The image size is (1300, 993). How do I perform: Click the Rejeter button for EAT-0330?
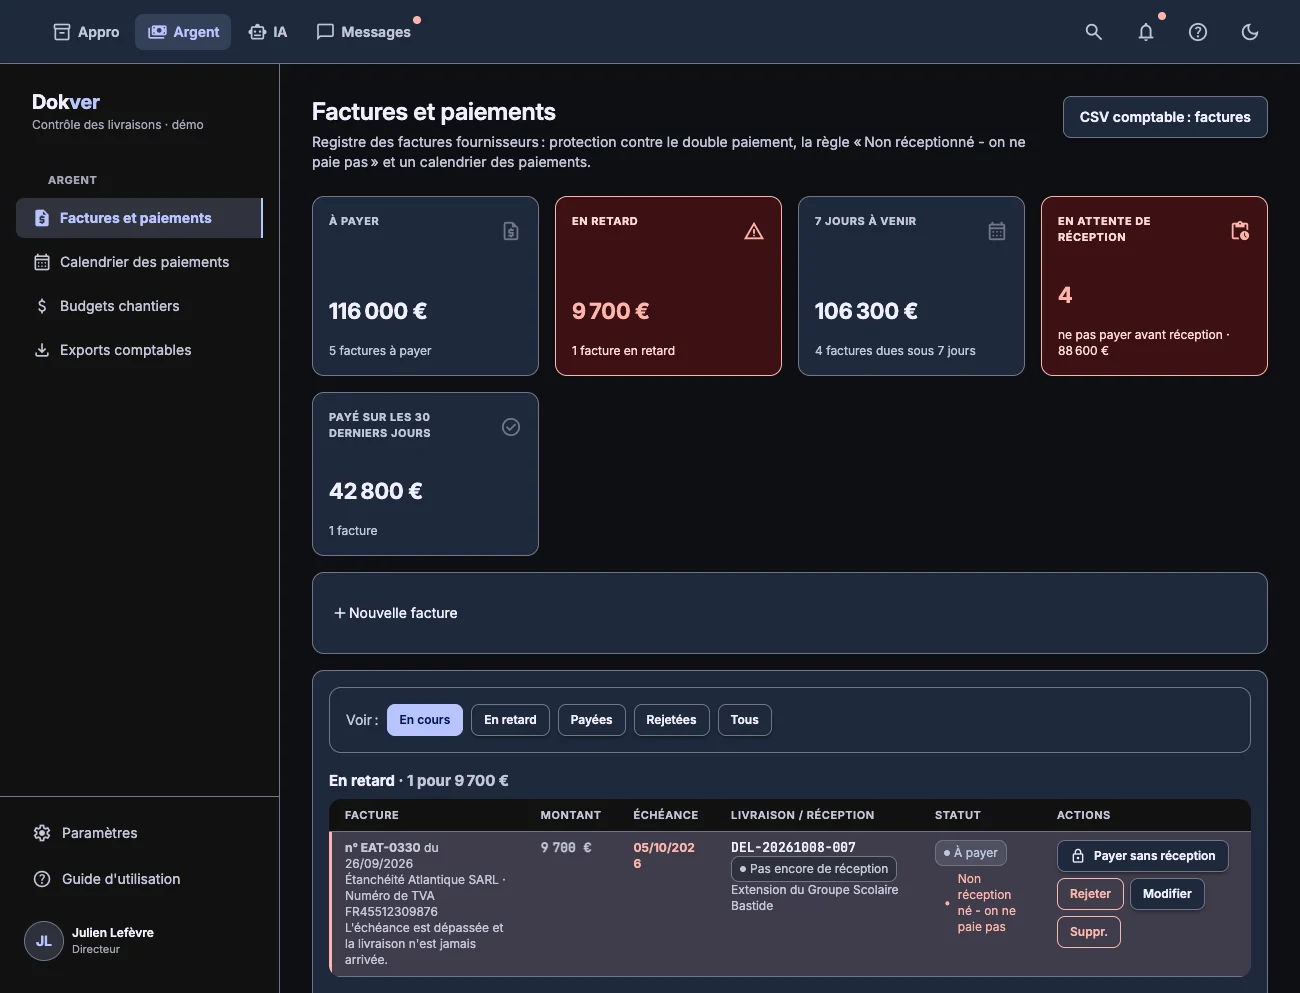[1090, 894]
